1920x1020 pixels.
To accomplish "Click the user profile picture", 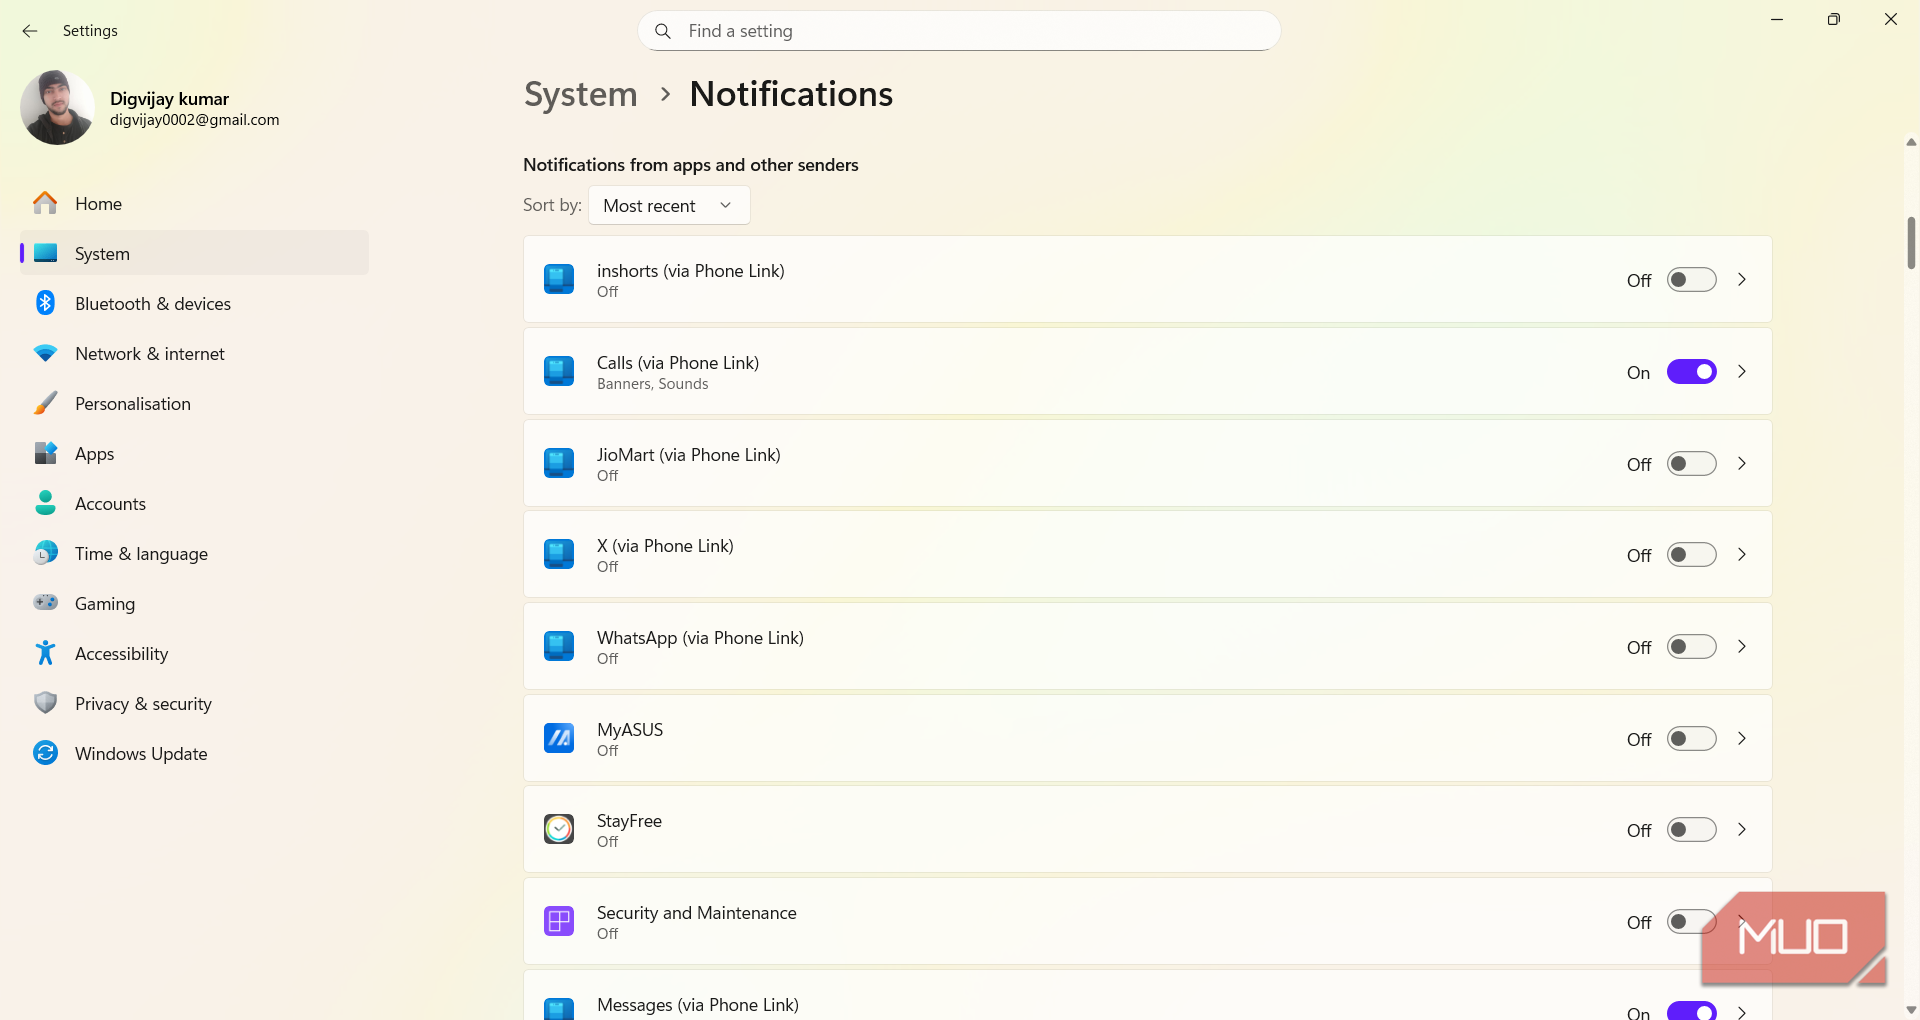I will (x=57, y=108).
